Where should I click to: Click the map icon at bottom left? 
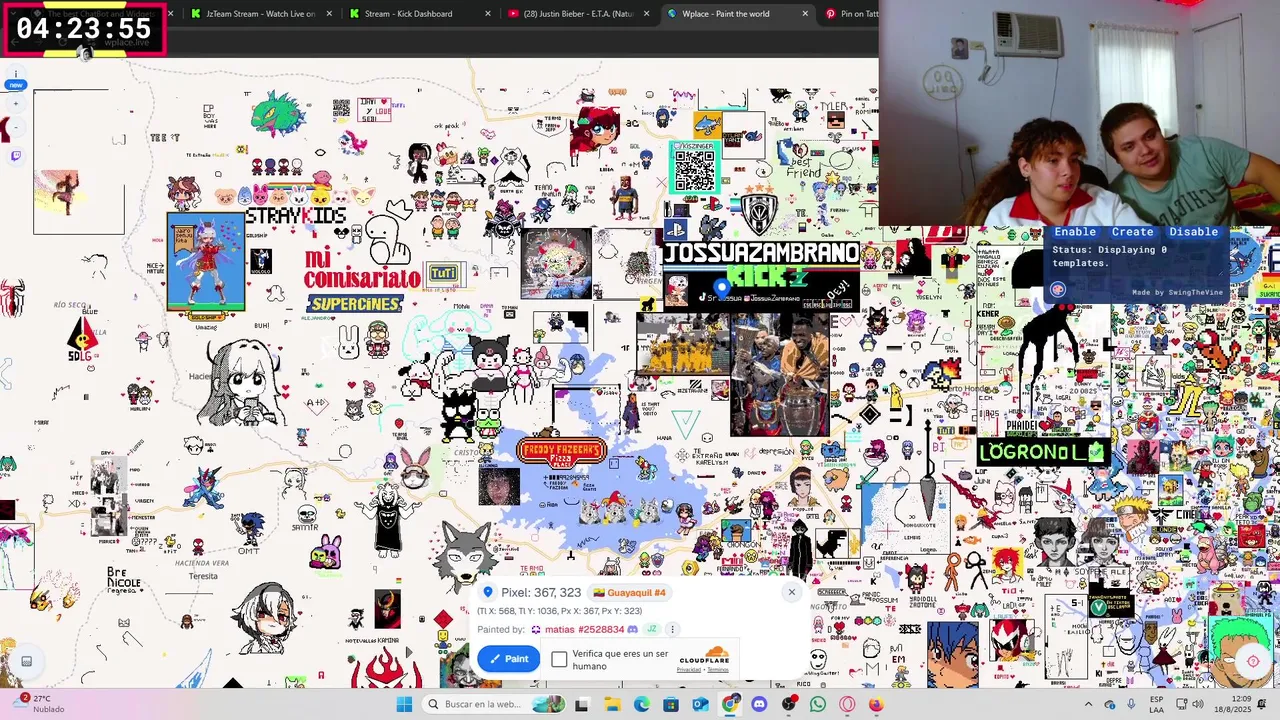click(26, 661)
